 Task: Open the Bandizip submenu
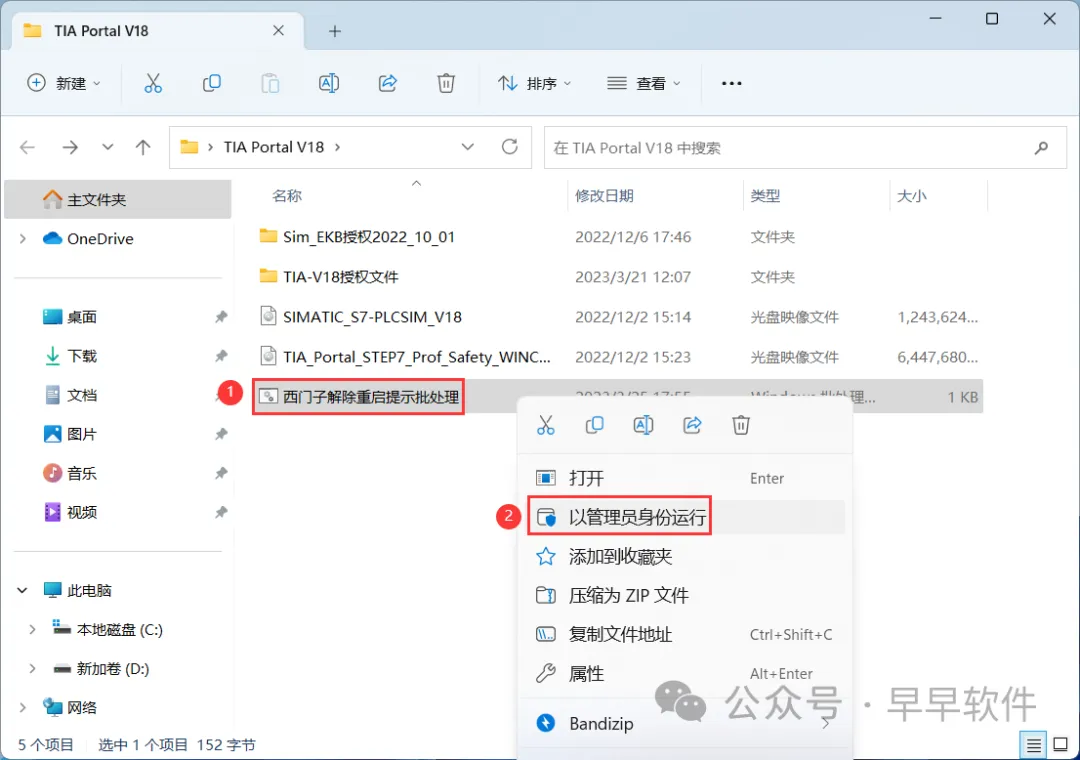(686, 723)
